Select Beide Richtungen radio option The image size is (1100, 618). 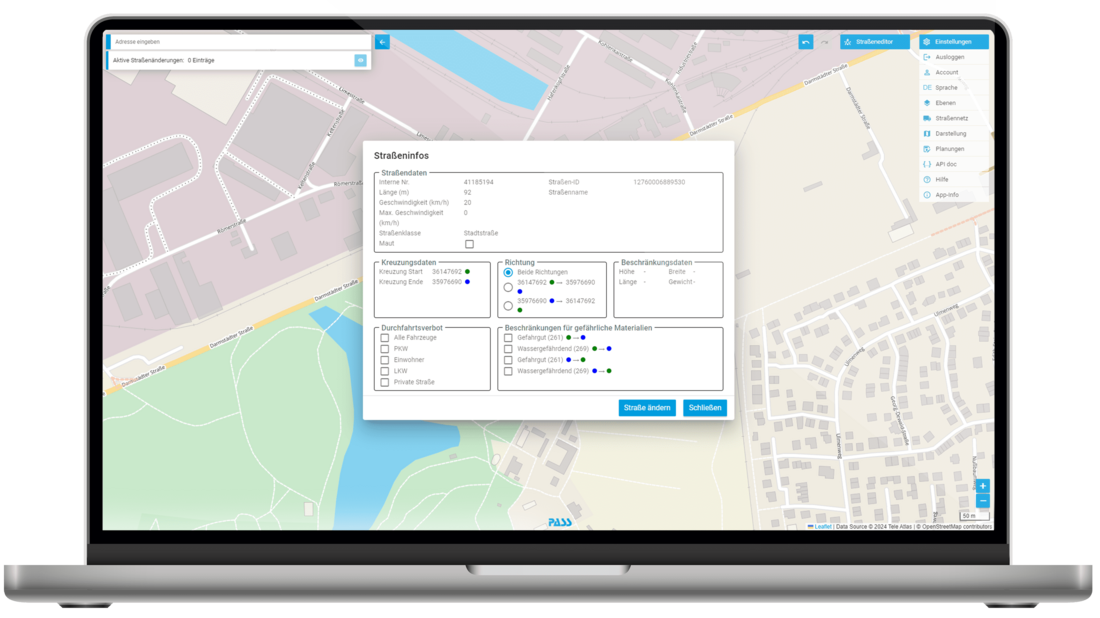507,272
